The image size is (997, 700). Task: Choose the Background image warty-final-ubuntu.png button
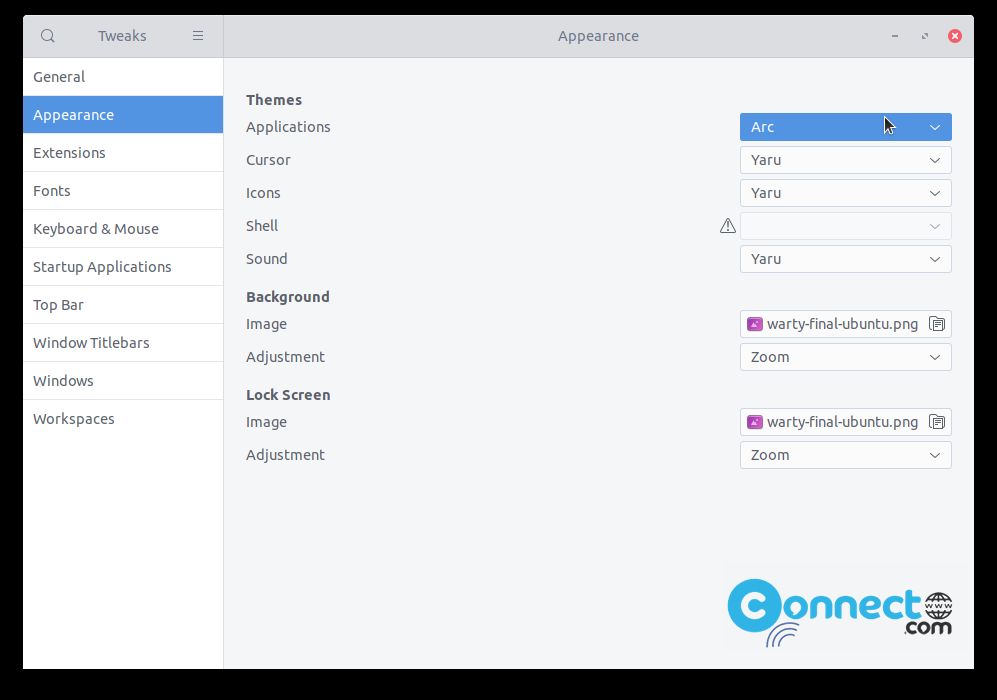click(840, 324)
